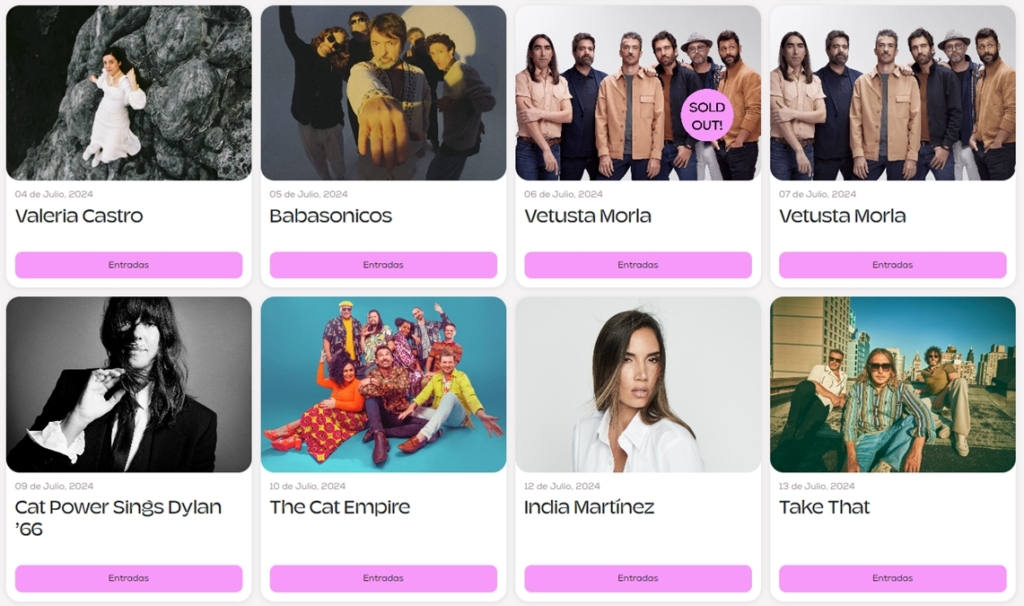Select Take That rooftop photo

[x=893, y=385]
